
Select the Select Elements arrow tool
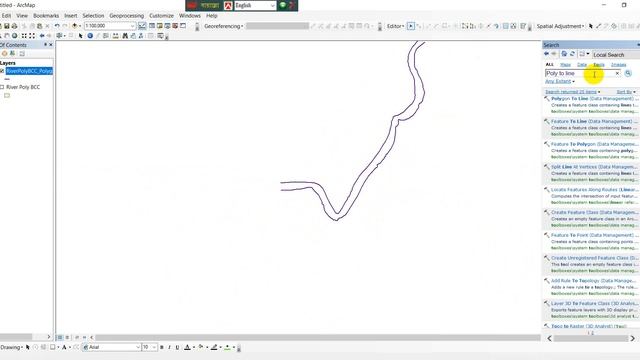80,36
